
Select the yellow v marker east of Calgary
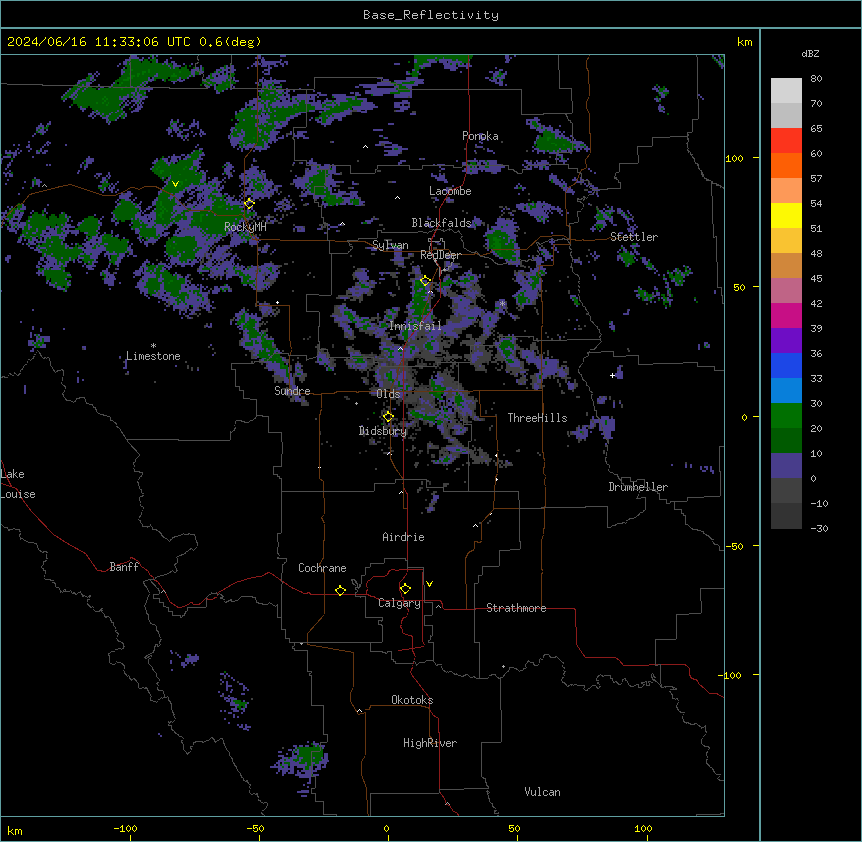(x=429, y=584)
